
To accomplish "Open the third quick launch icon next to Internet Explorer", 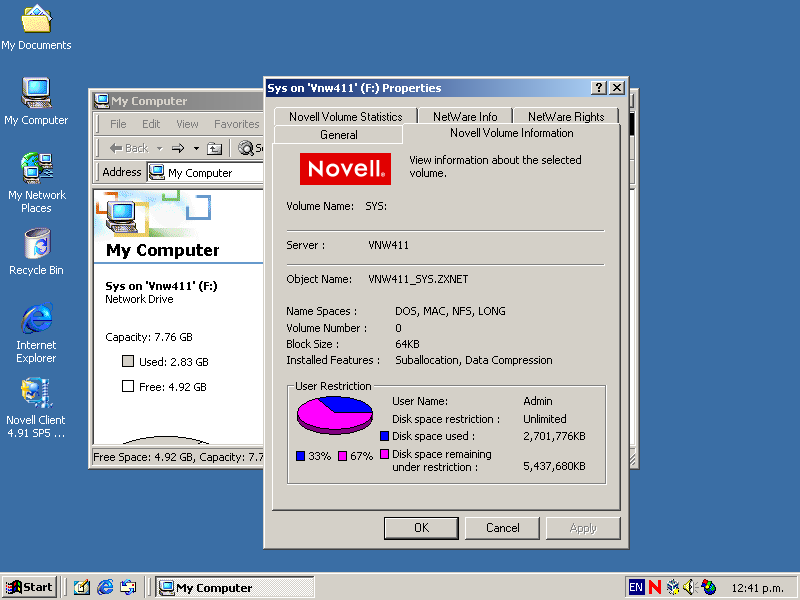I will (x=128, y=587).
